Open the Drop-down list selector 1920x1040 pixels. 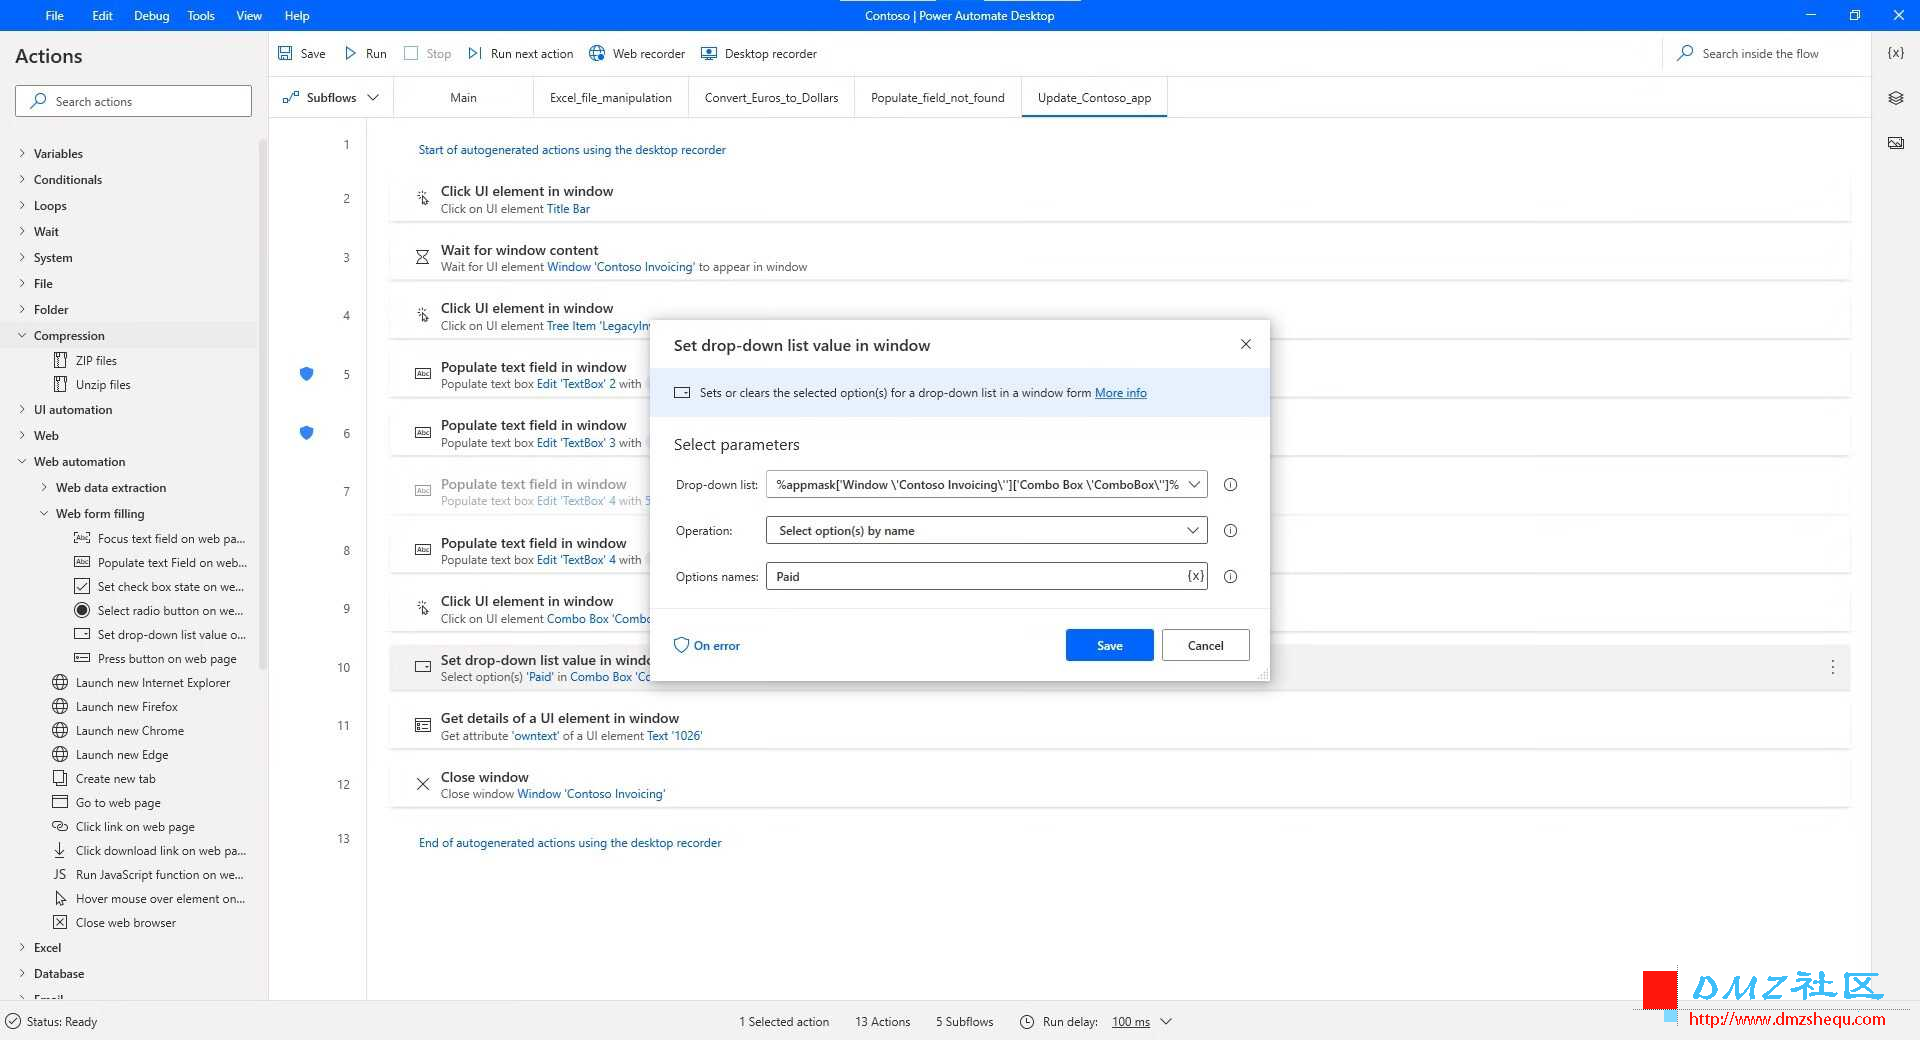point(1194,485)
